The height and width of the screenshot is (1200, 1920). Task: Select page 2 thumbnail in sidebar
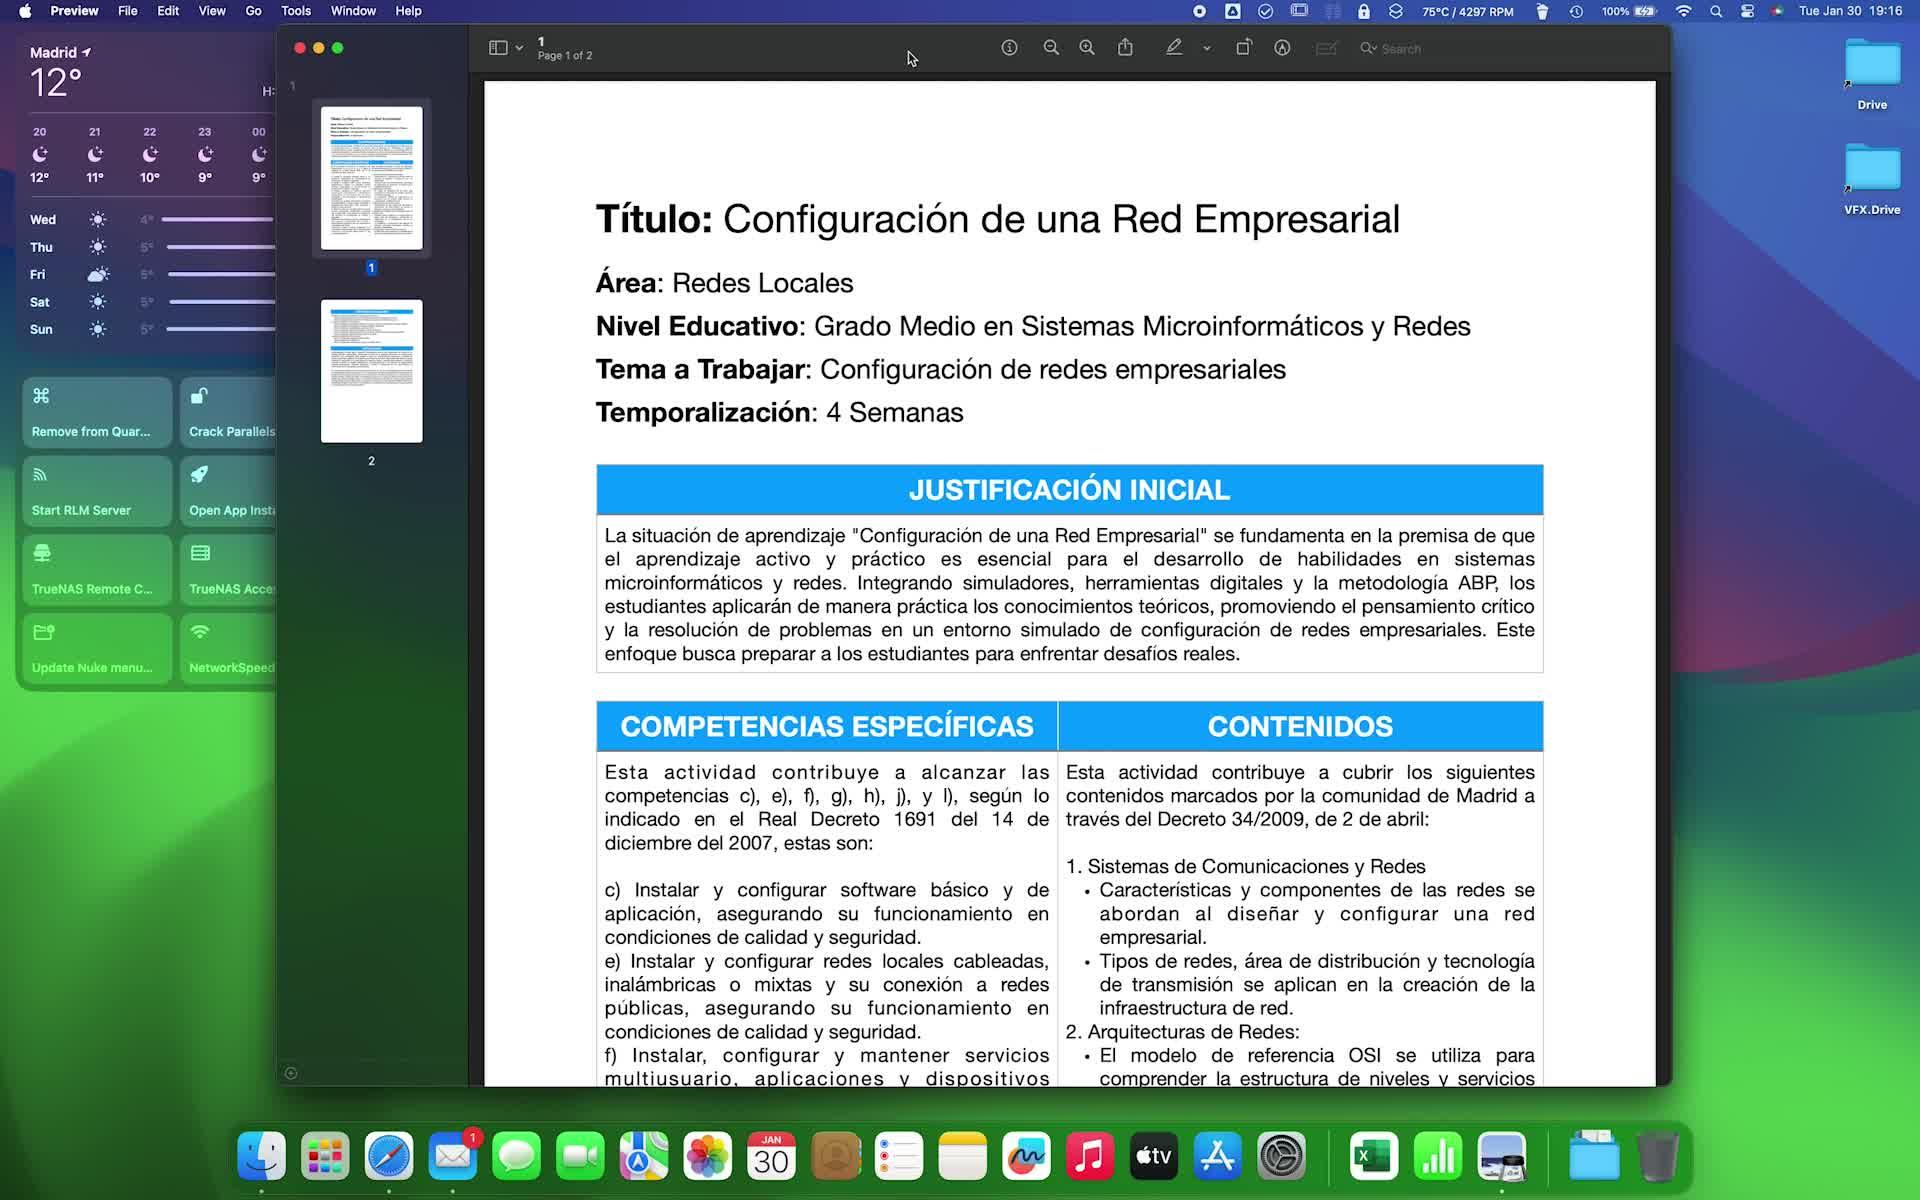point(371,371)
